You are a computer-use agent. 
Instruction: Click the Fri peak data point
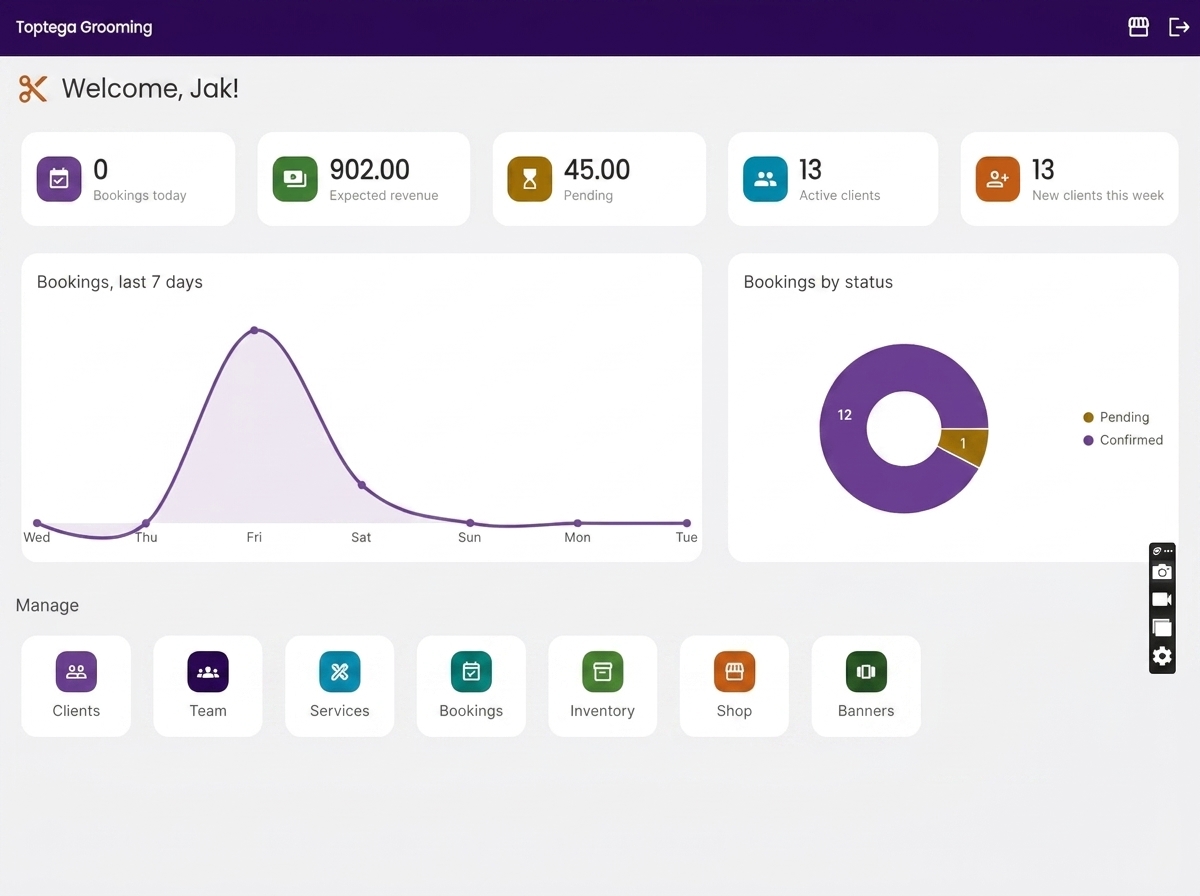254,330
